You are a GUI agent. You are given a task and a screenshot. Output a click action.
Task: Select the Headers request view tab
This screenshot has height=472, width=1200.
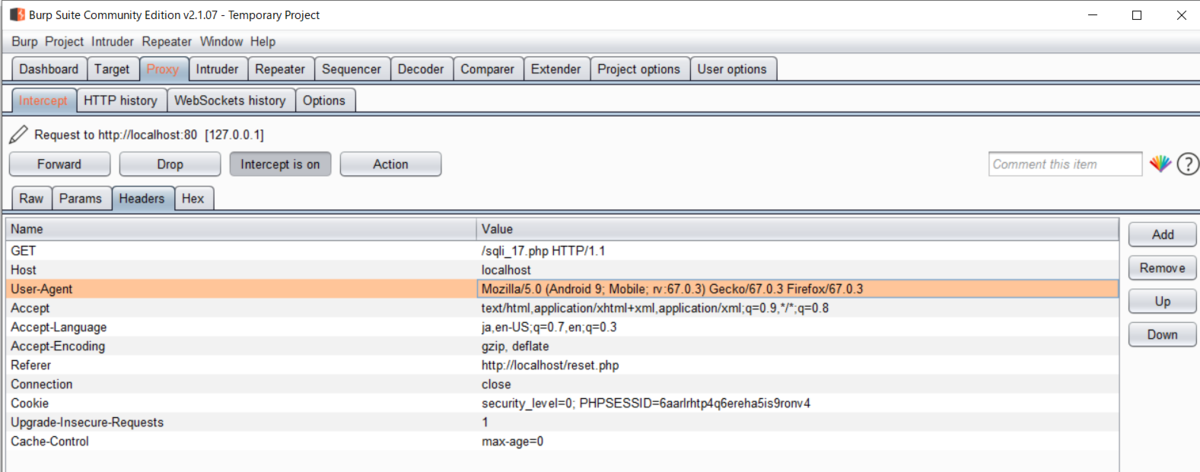(142, 198)
